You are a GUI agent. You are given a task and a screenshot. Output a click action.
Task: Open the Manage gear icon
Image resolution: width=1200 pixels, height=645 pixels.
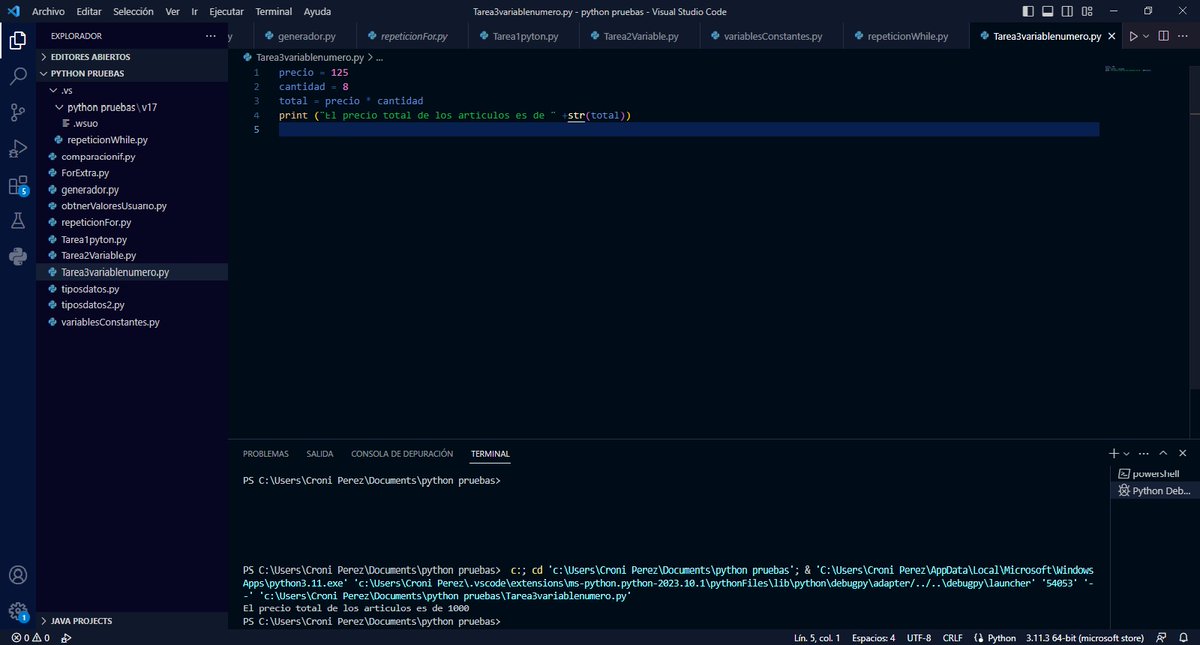[17, 611]
